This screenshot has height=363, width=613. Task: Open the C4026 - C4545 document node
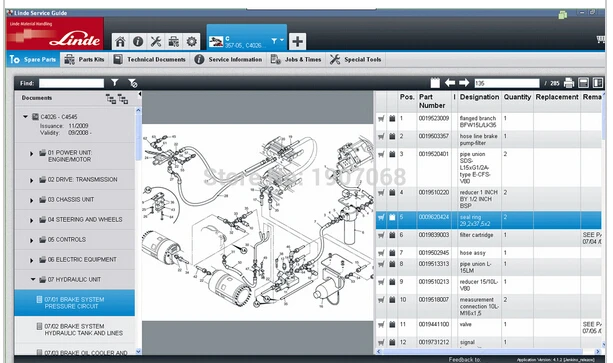(x=59, y=117)
